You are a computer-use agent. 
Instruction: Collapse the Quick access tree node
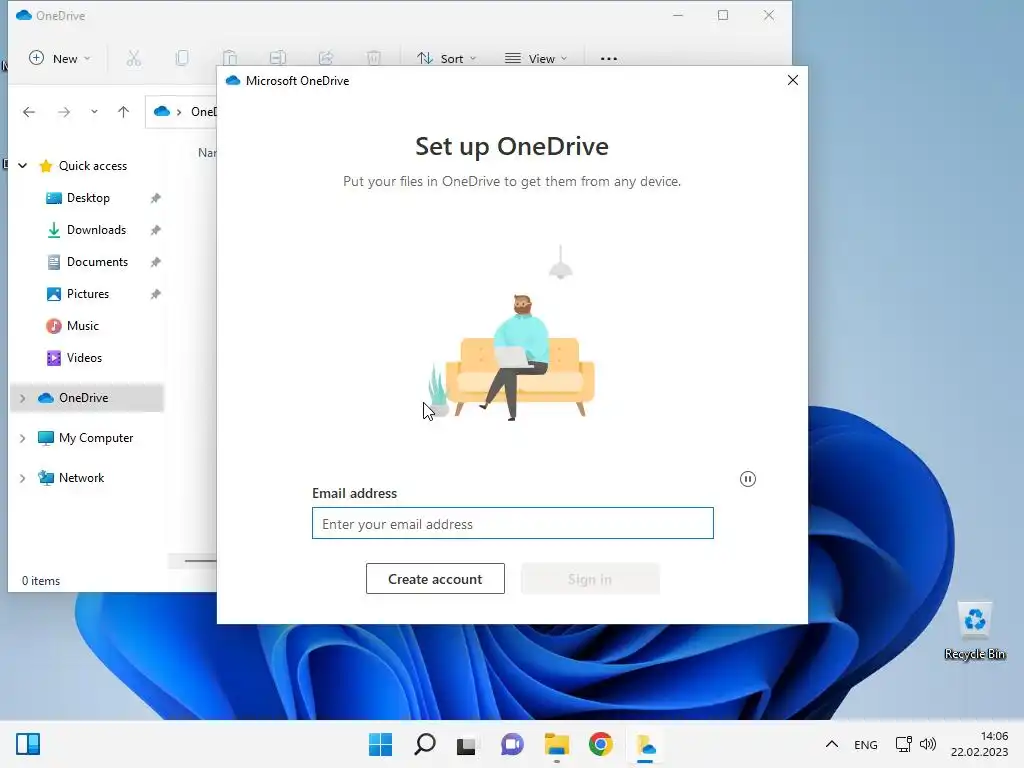pyautogui.click(x=22, y=166)
